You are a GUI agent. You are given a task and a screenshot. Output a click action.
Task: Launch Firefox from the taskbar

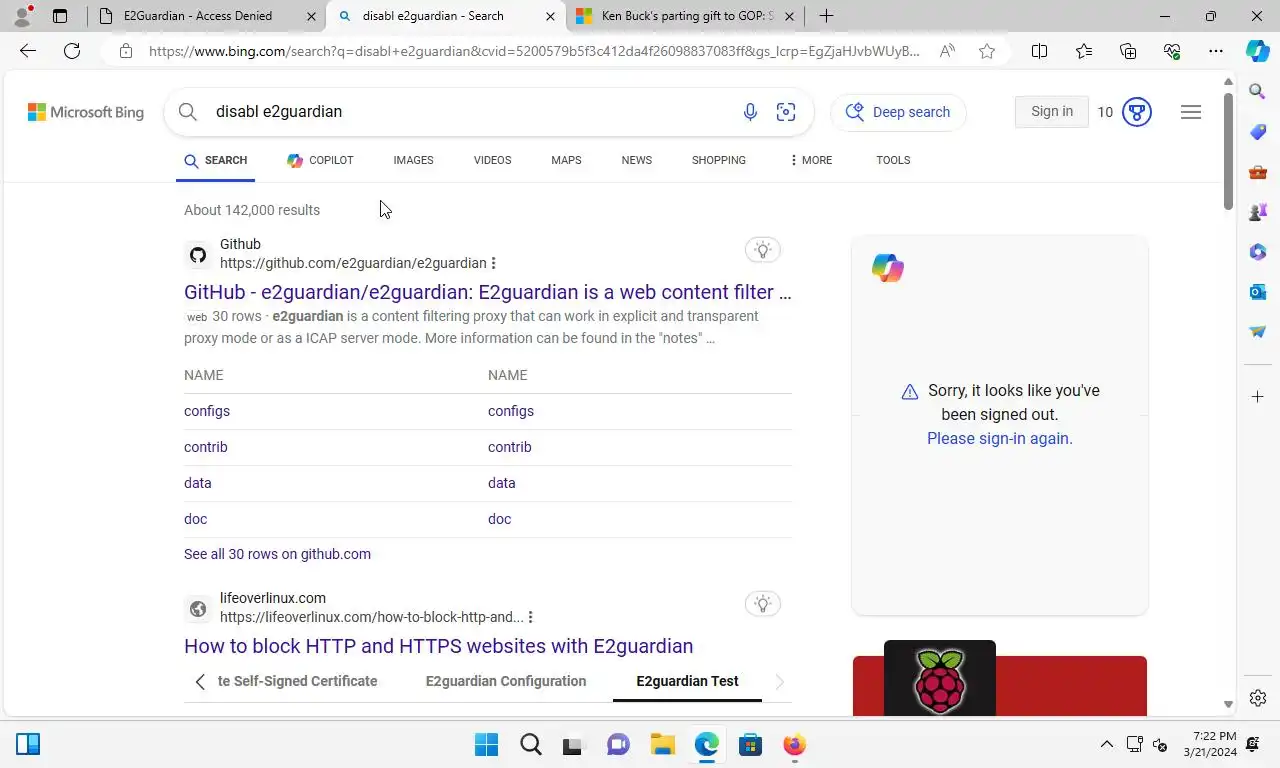[x=795, y=744]
